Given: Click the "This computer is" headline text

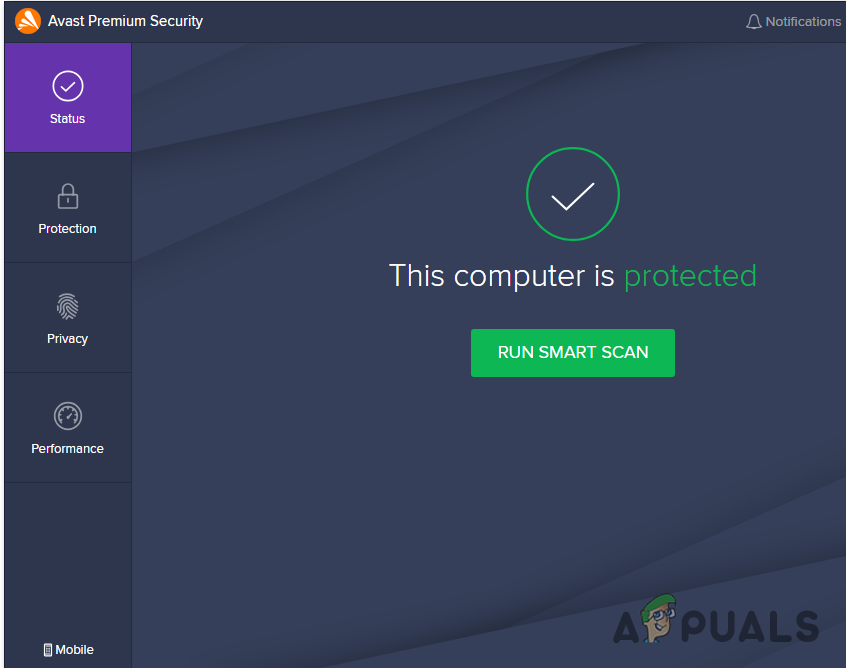Looking at the screenshot, I should tap(502, 276).
